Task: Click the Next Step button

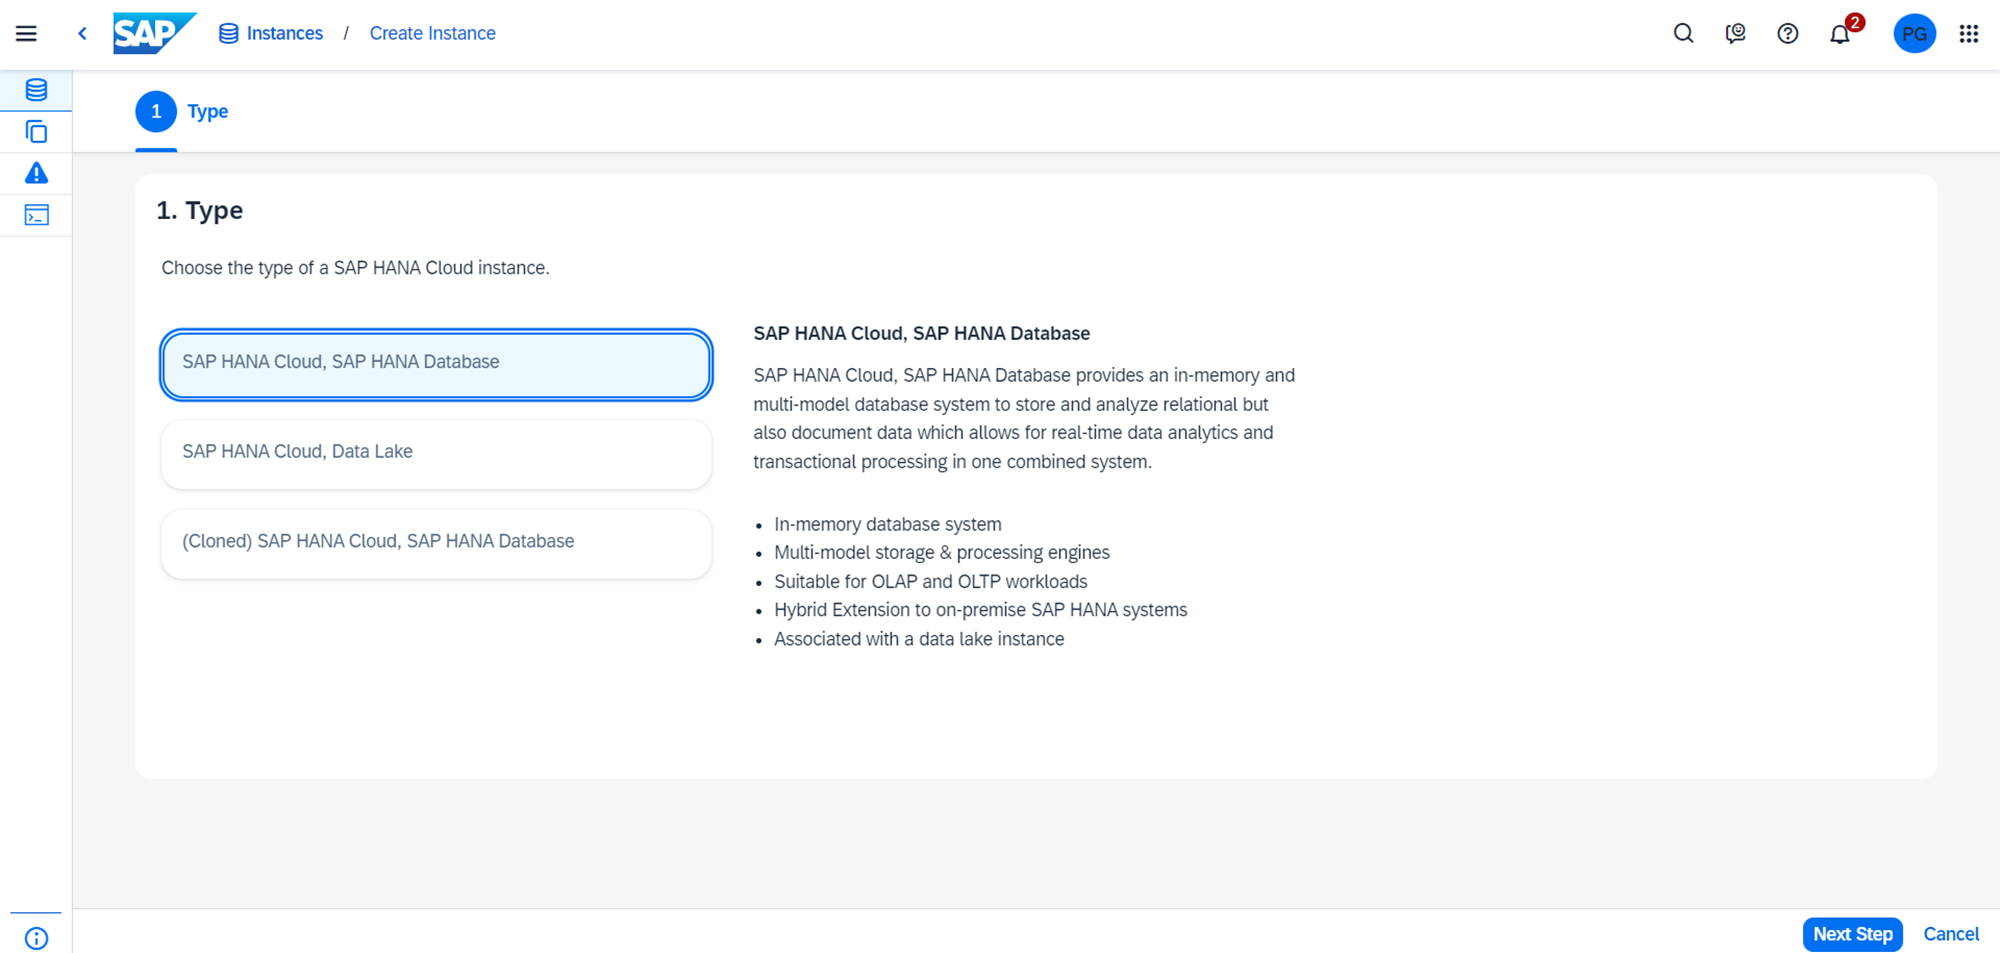Action: [1852, 934]
